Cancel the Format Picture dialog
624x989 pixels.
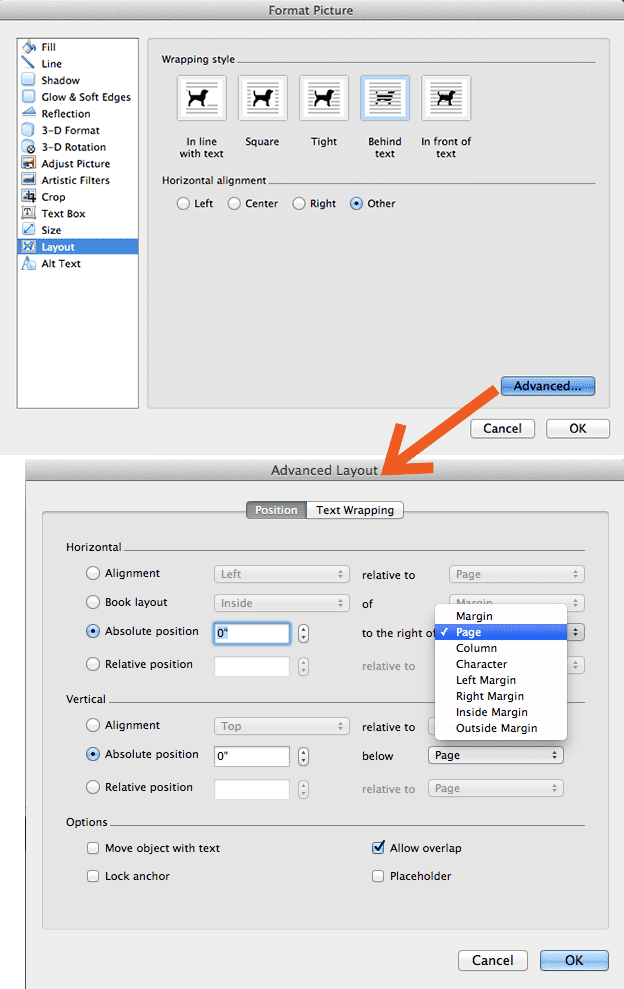502,428
